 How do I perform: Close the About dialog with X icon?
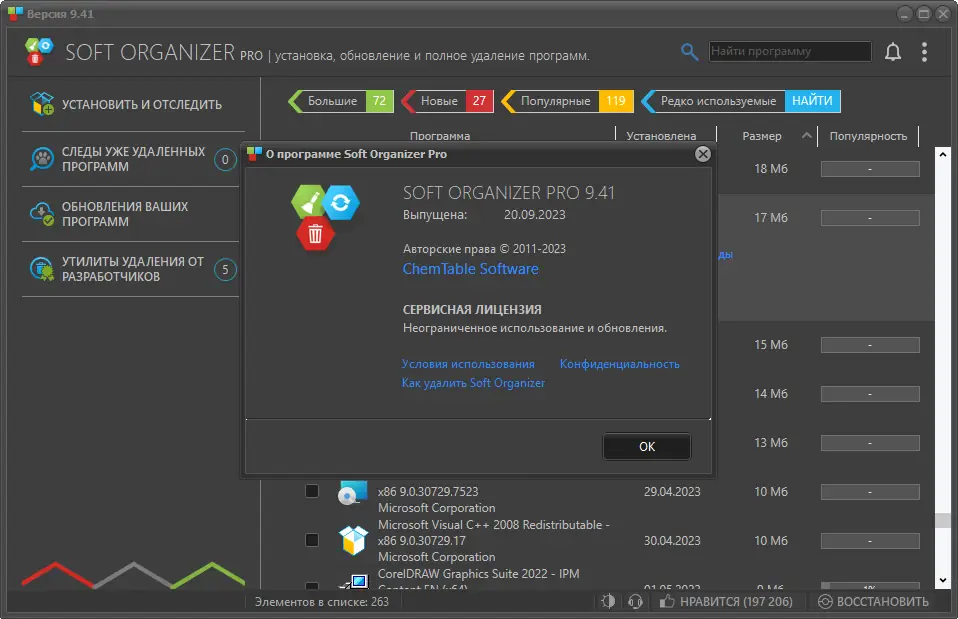click(x=703, y=154)
